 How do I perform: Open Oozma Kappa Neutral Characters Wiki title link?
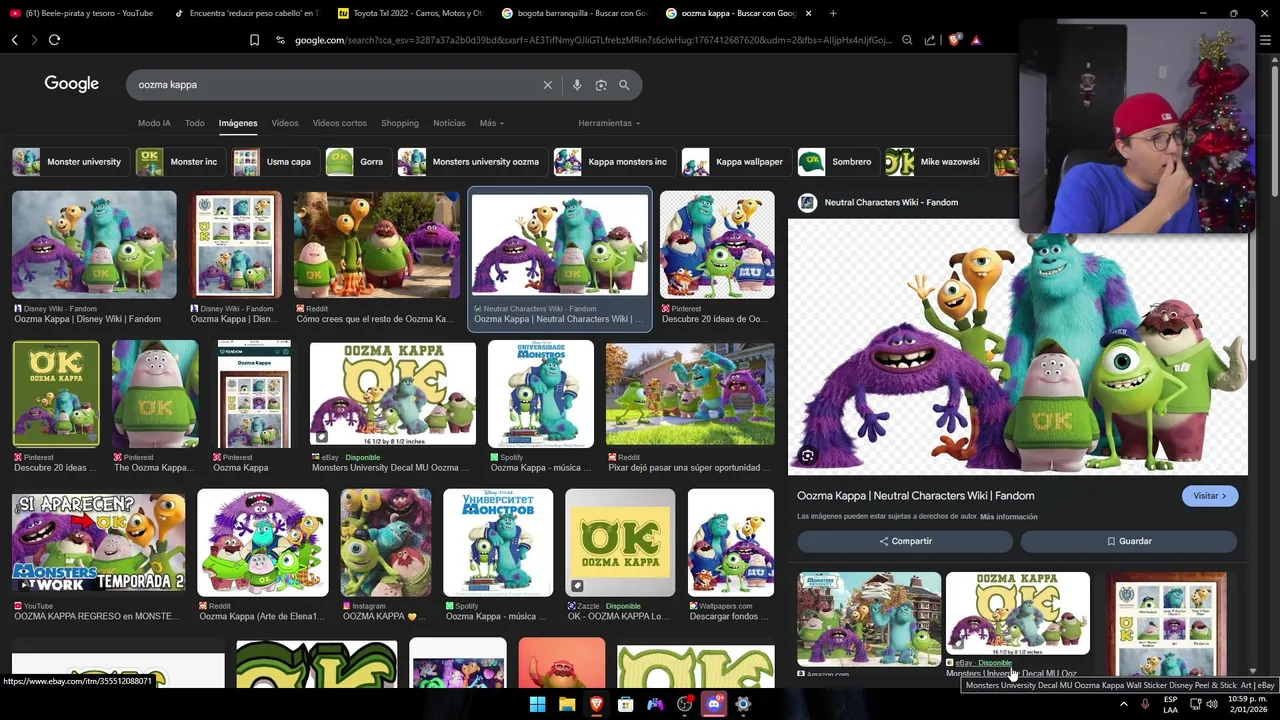pyautogui.click(x=915, y=496)
